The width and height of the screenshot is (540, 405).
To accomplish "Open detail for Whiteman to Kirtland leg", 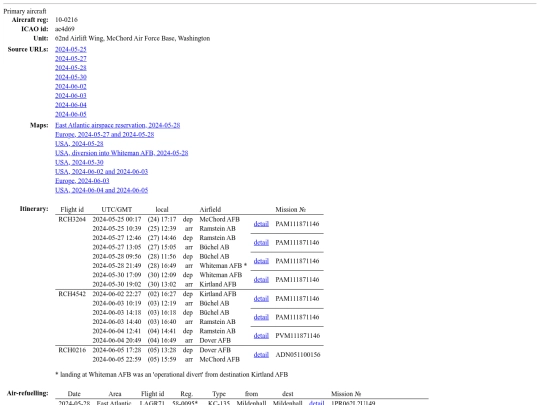I will (261, 280).
